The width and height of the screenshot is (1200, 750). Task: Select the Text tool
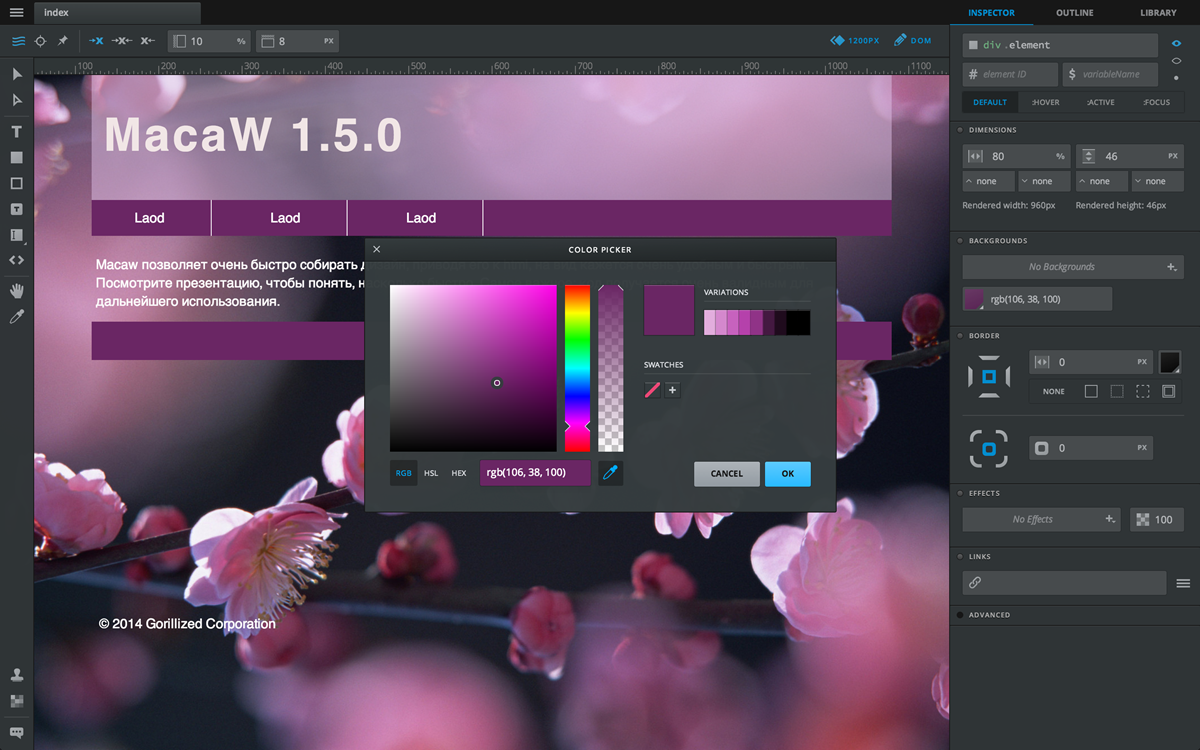tap(17, 132)
